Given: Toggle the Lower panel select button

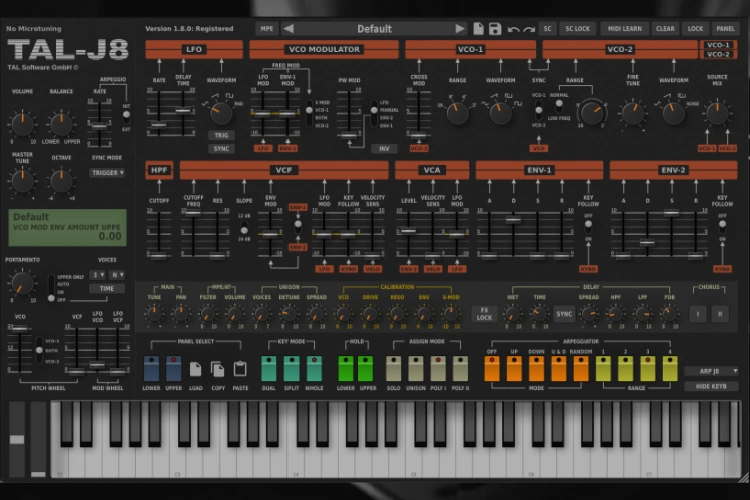Looking at the screenshot, I should point(151,368).
